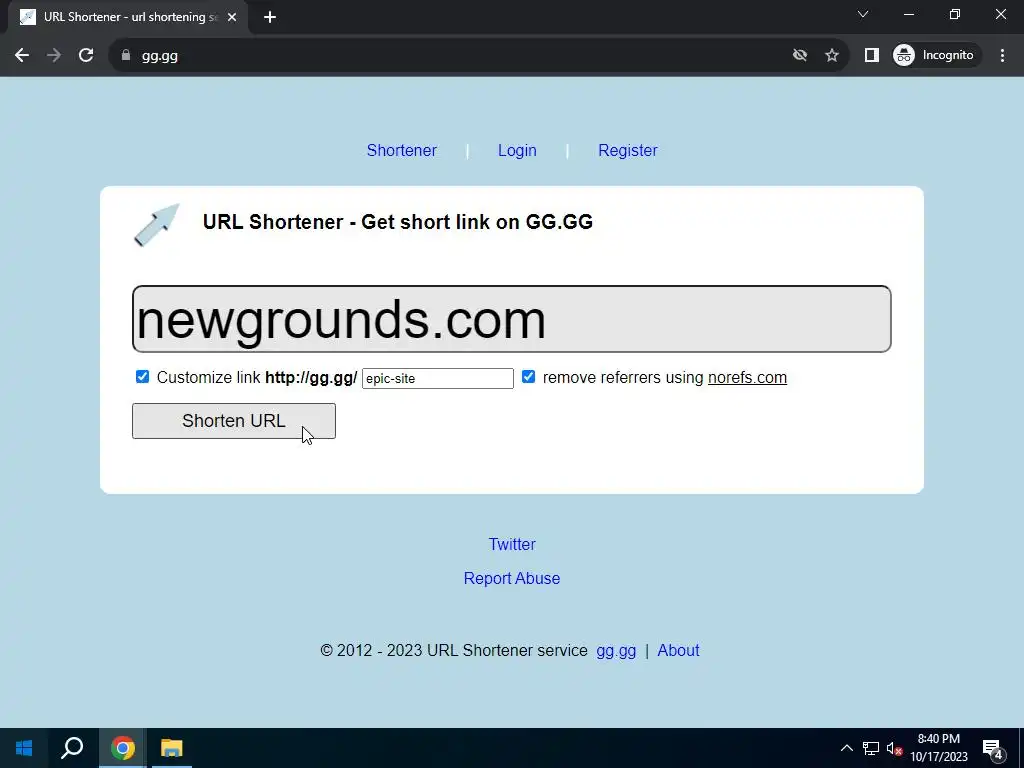Screen dimensions: 1024x768
Task: Open File Explorer from the taskbar
Action: pos(172,748)
